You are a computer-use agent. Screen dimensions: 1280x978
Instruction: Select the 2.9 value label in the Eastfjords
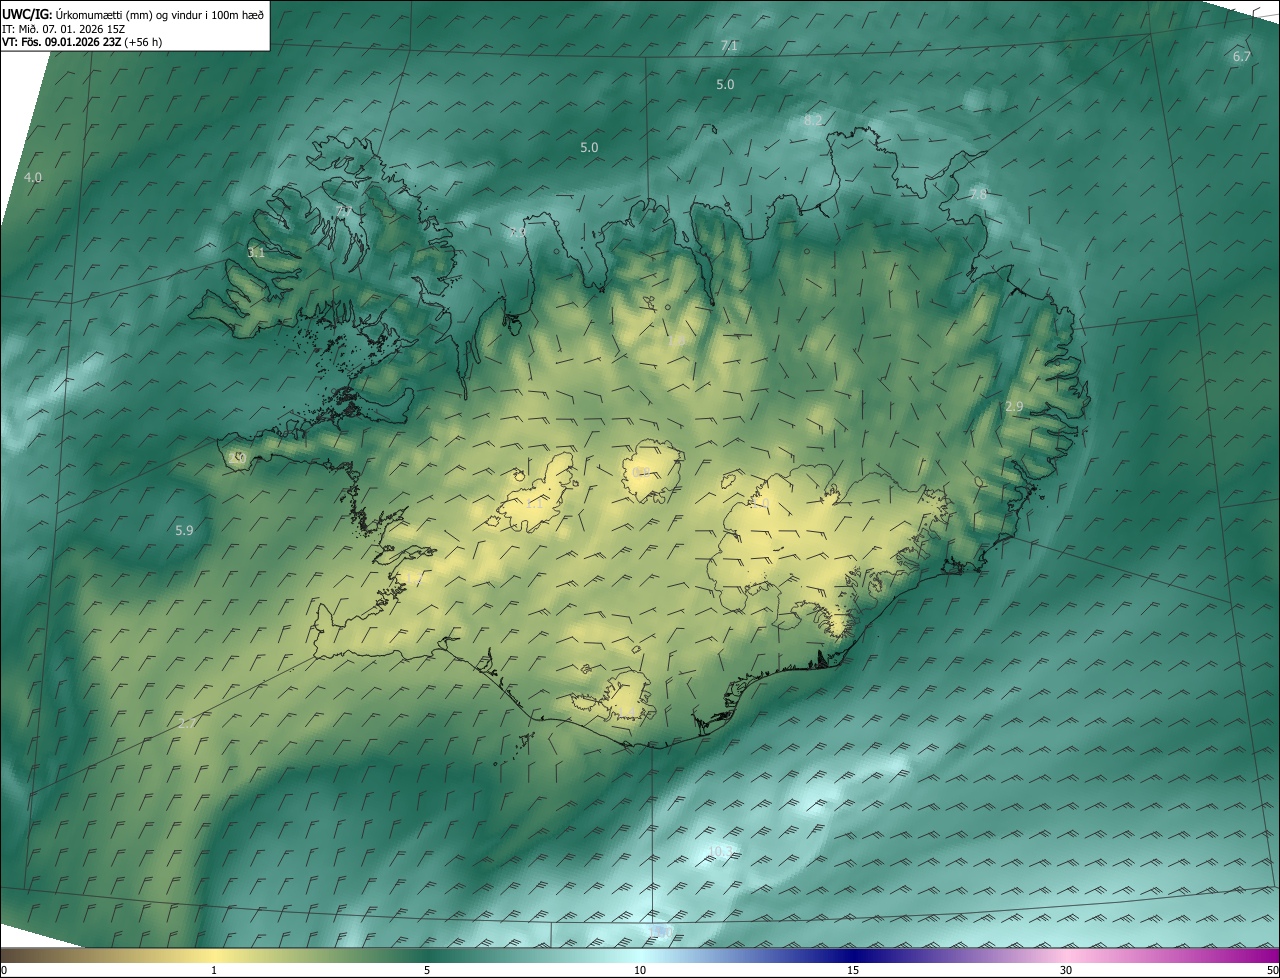pyautogui.click(x=1014, y=407)
